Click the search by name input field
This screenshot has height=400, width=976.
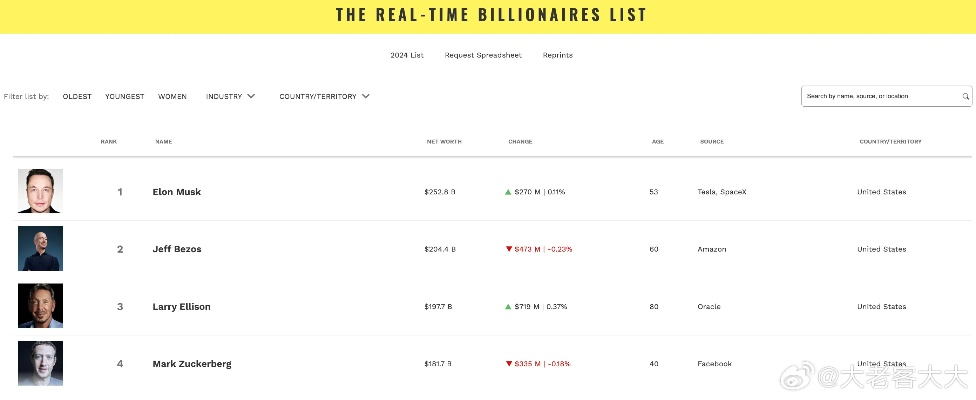pyautogui.click(x=880, y=97)
